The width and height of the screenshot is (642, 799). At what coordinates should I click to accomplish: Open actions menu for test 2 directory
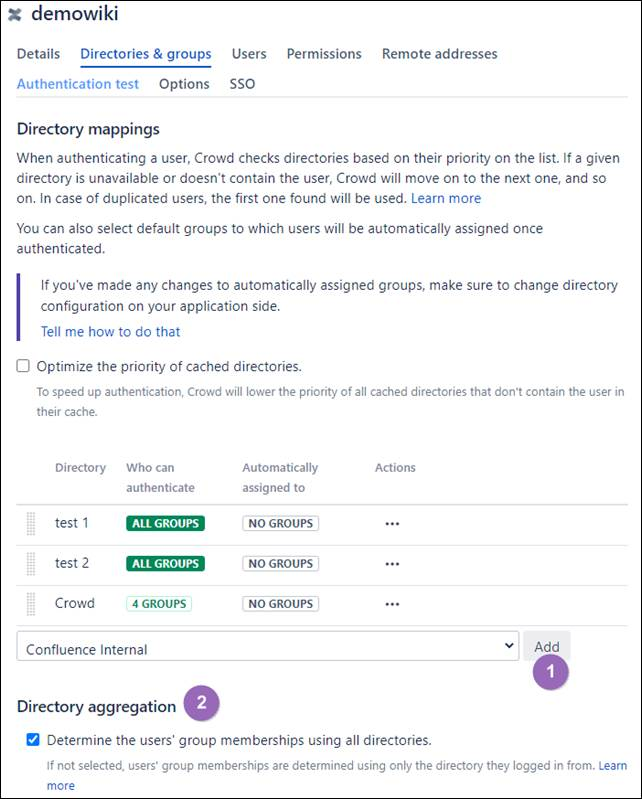(x=392, y=564)
